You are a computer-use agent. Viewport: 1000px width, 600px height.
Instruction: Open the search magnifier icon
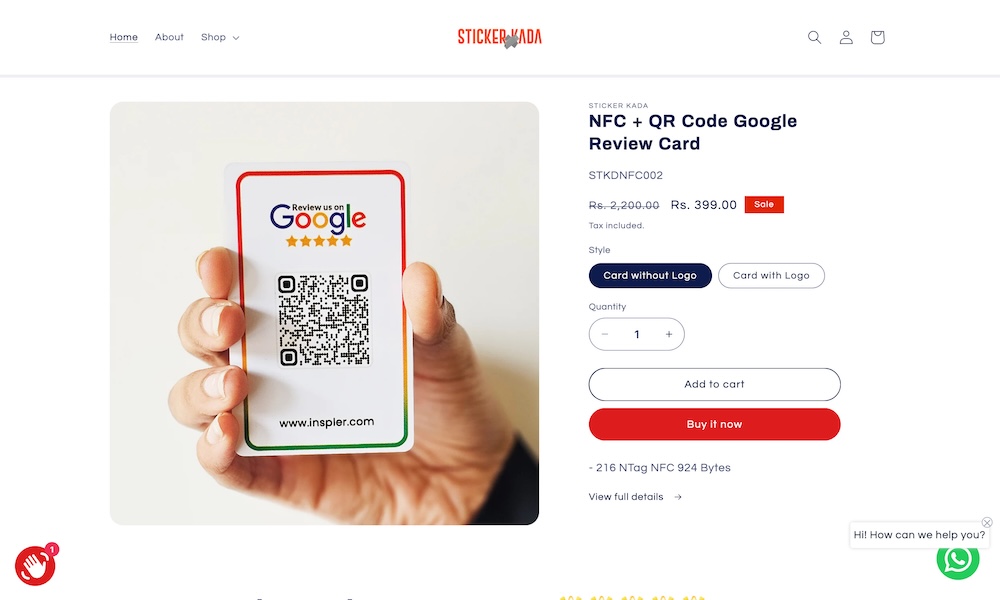tap(814, 37)
